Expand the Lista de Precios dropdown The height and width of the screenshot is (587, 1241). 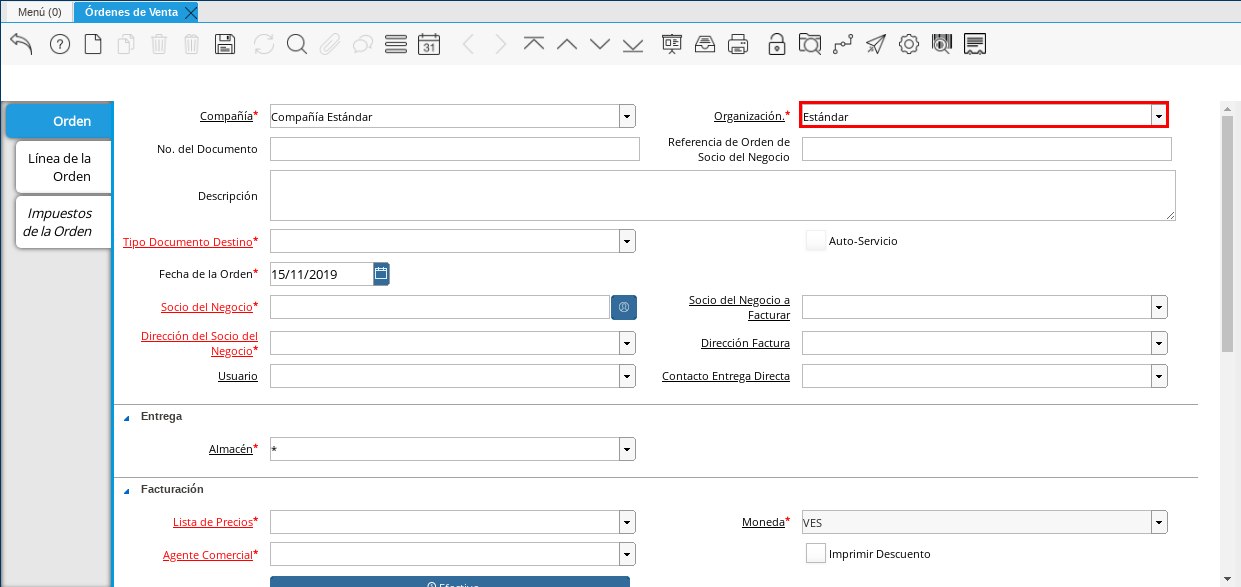coord(627,522)
